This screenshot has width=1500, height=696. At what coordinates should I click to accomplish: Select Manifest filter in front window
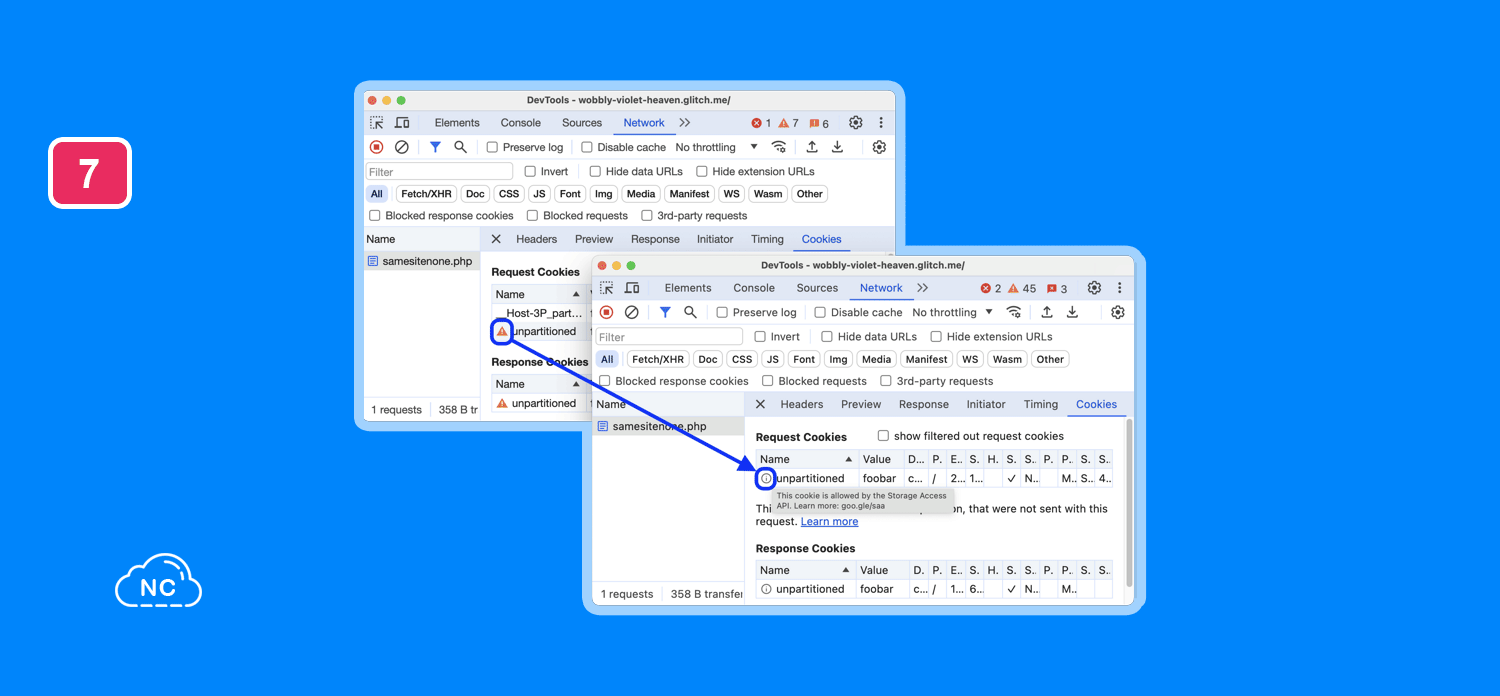point(927,359)
